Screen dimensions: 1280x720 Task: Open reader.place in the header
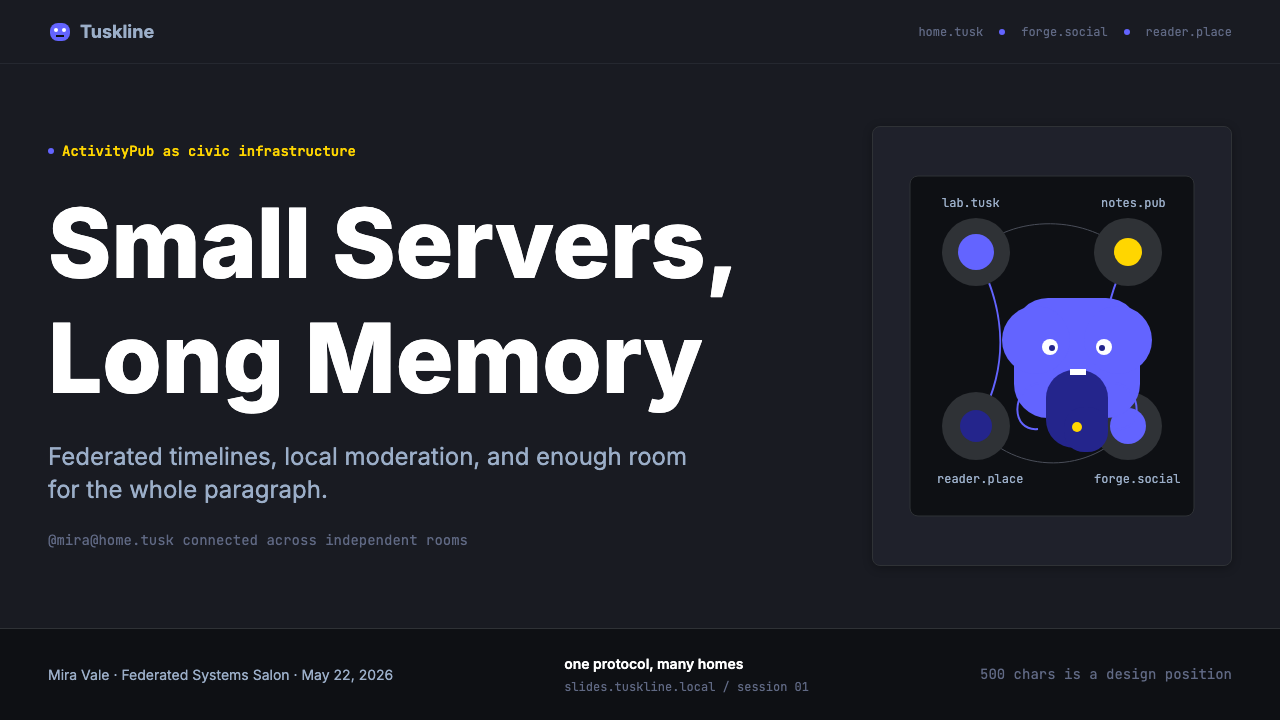pyautogui.click(x=1188, y=32)
